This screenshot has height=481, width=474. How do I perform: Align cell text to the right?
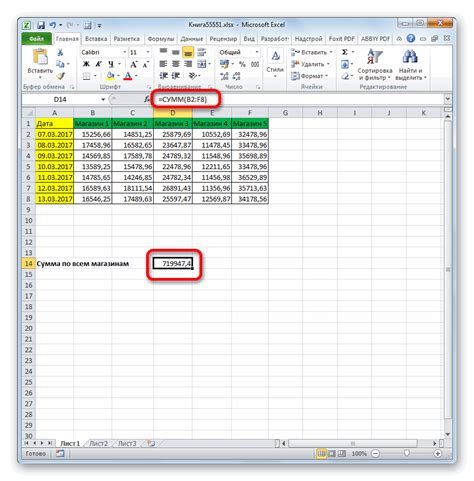coord(188,64)
